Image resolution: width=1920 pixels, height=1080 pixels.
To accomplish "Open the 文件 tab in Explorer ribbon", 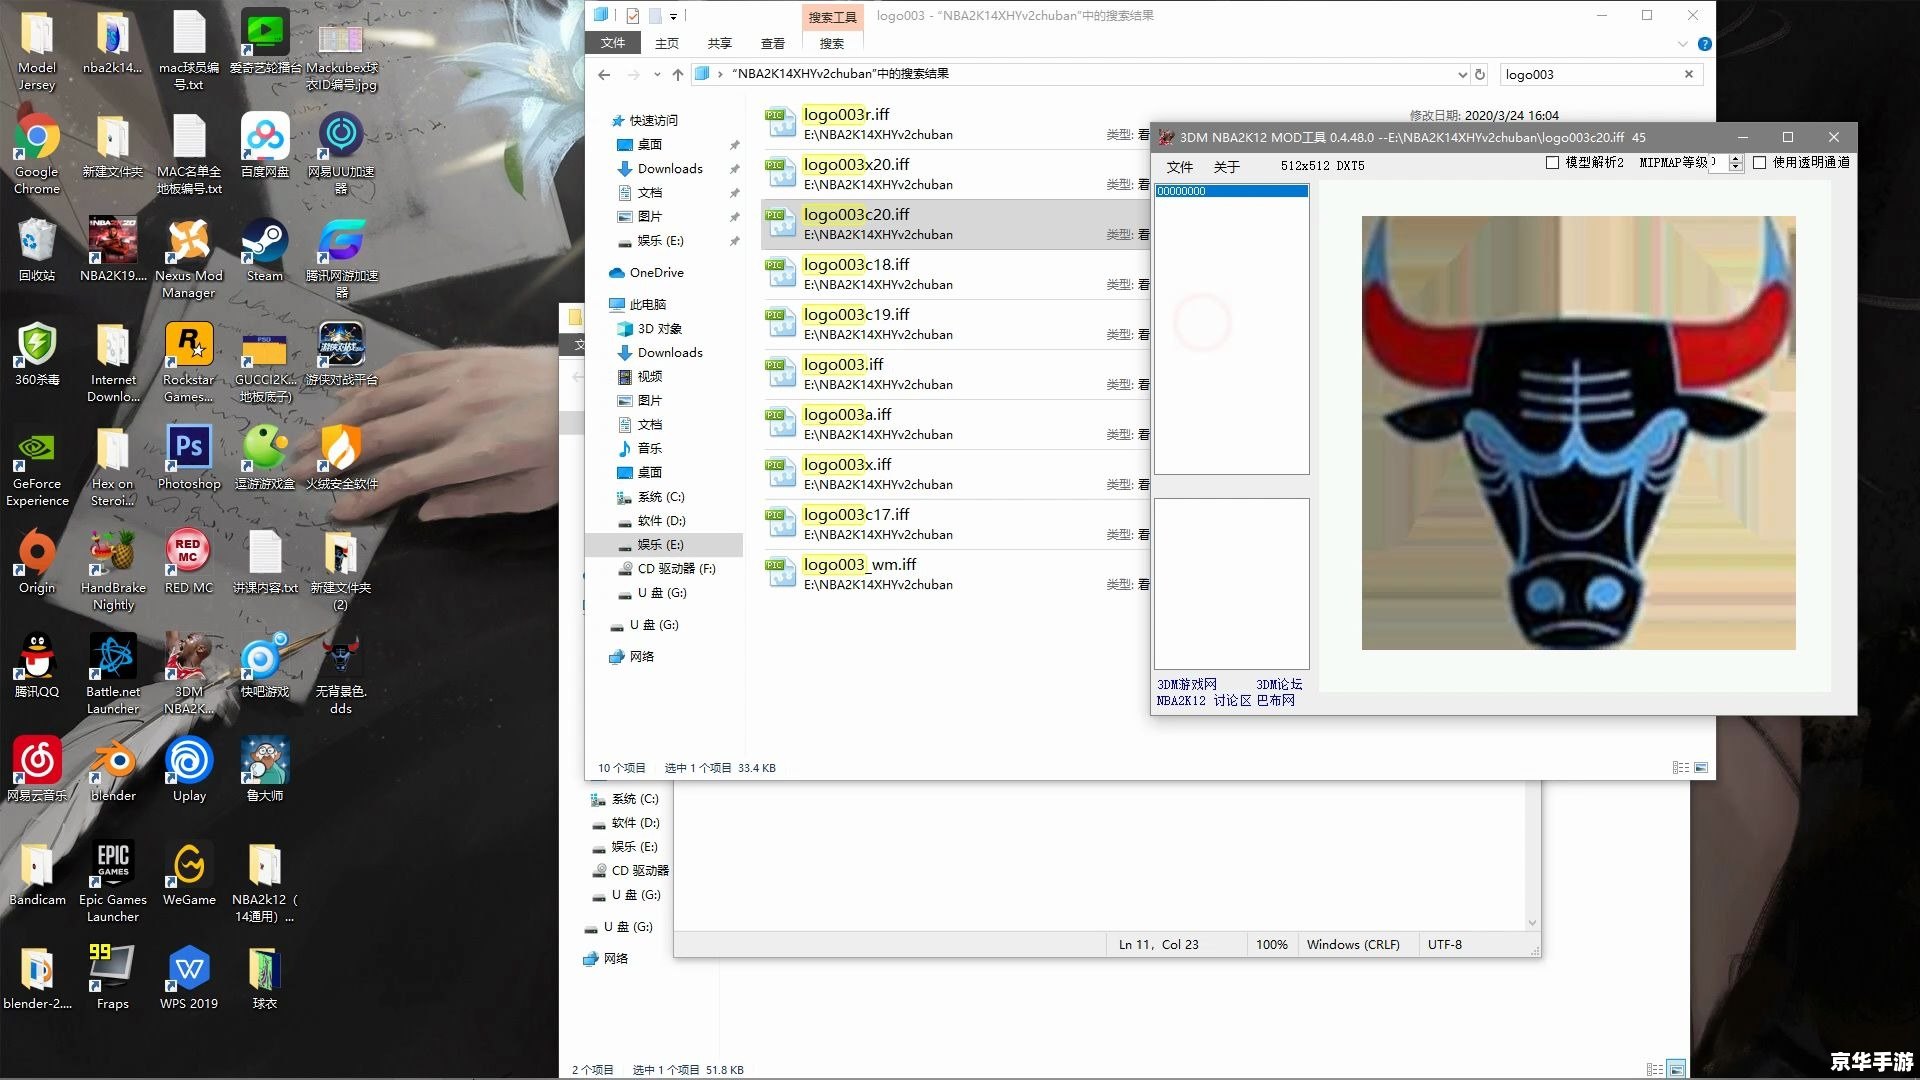I will [x=613, y=43].
